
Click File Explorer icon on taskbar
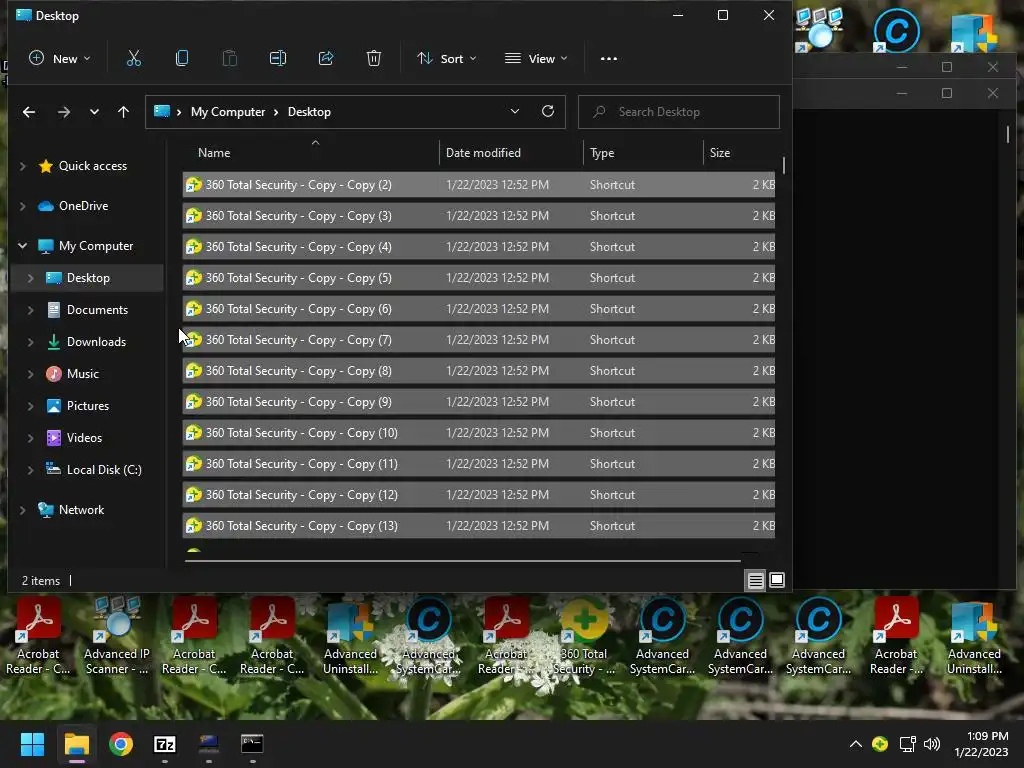point(76,744)
